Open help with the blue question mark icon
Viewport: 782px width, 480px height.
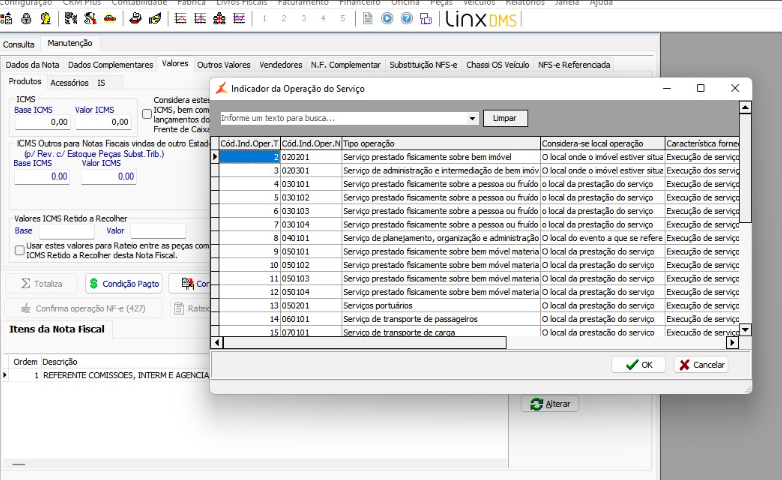[407, 19]
